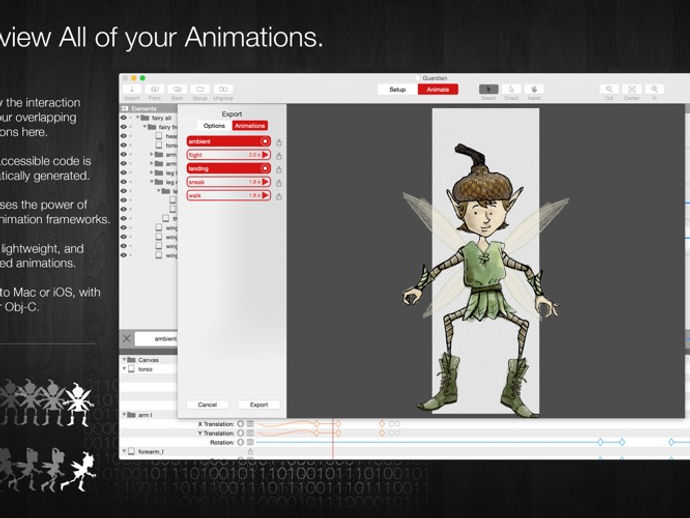The image size is (690, 518).
Task: Toggle visibility eye for fairy front folder
Action: click(124, 127)
